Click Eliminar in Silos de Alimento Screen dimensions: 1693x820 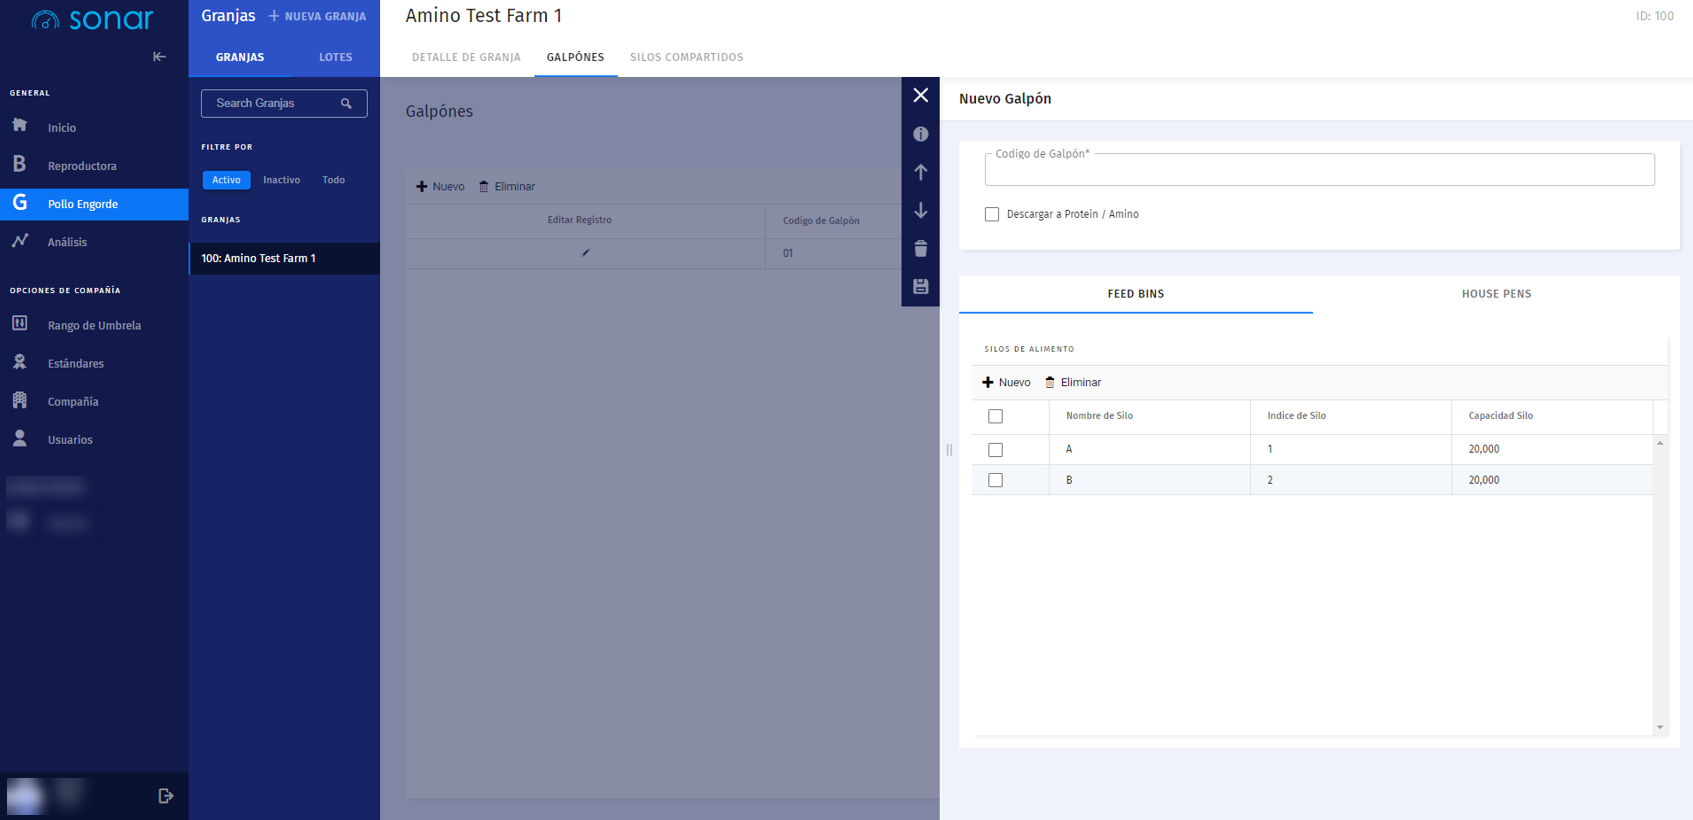click(x=1073, y=382)
